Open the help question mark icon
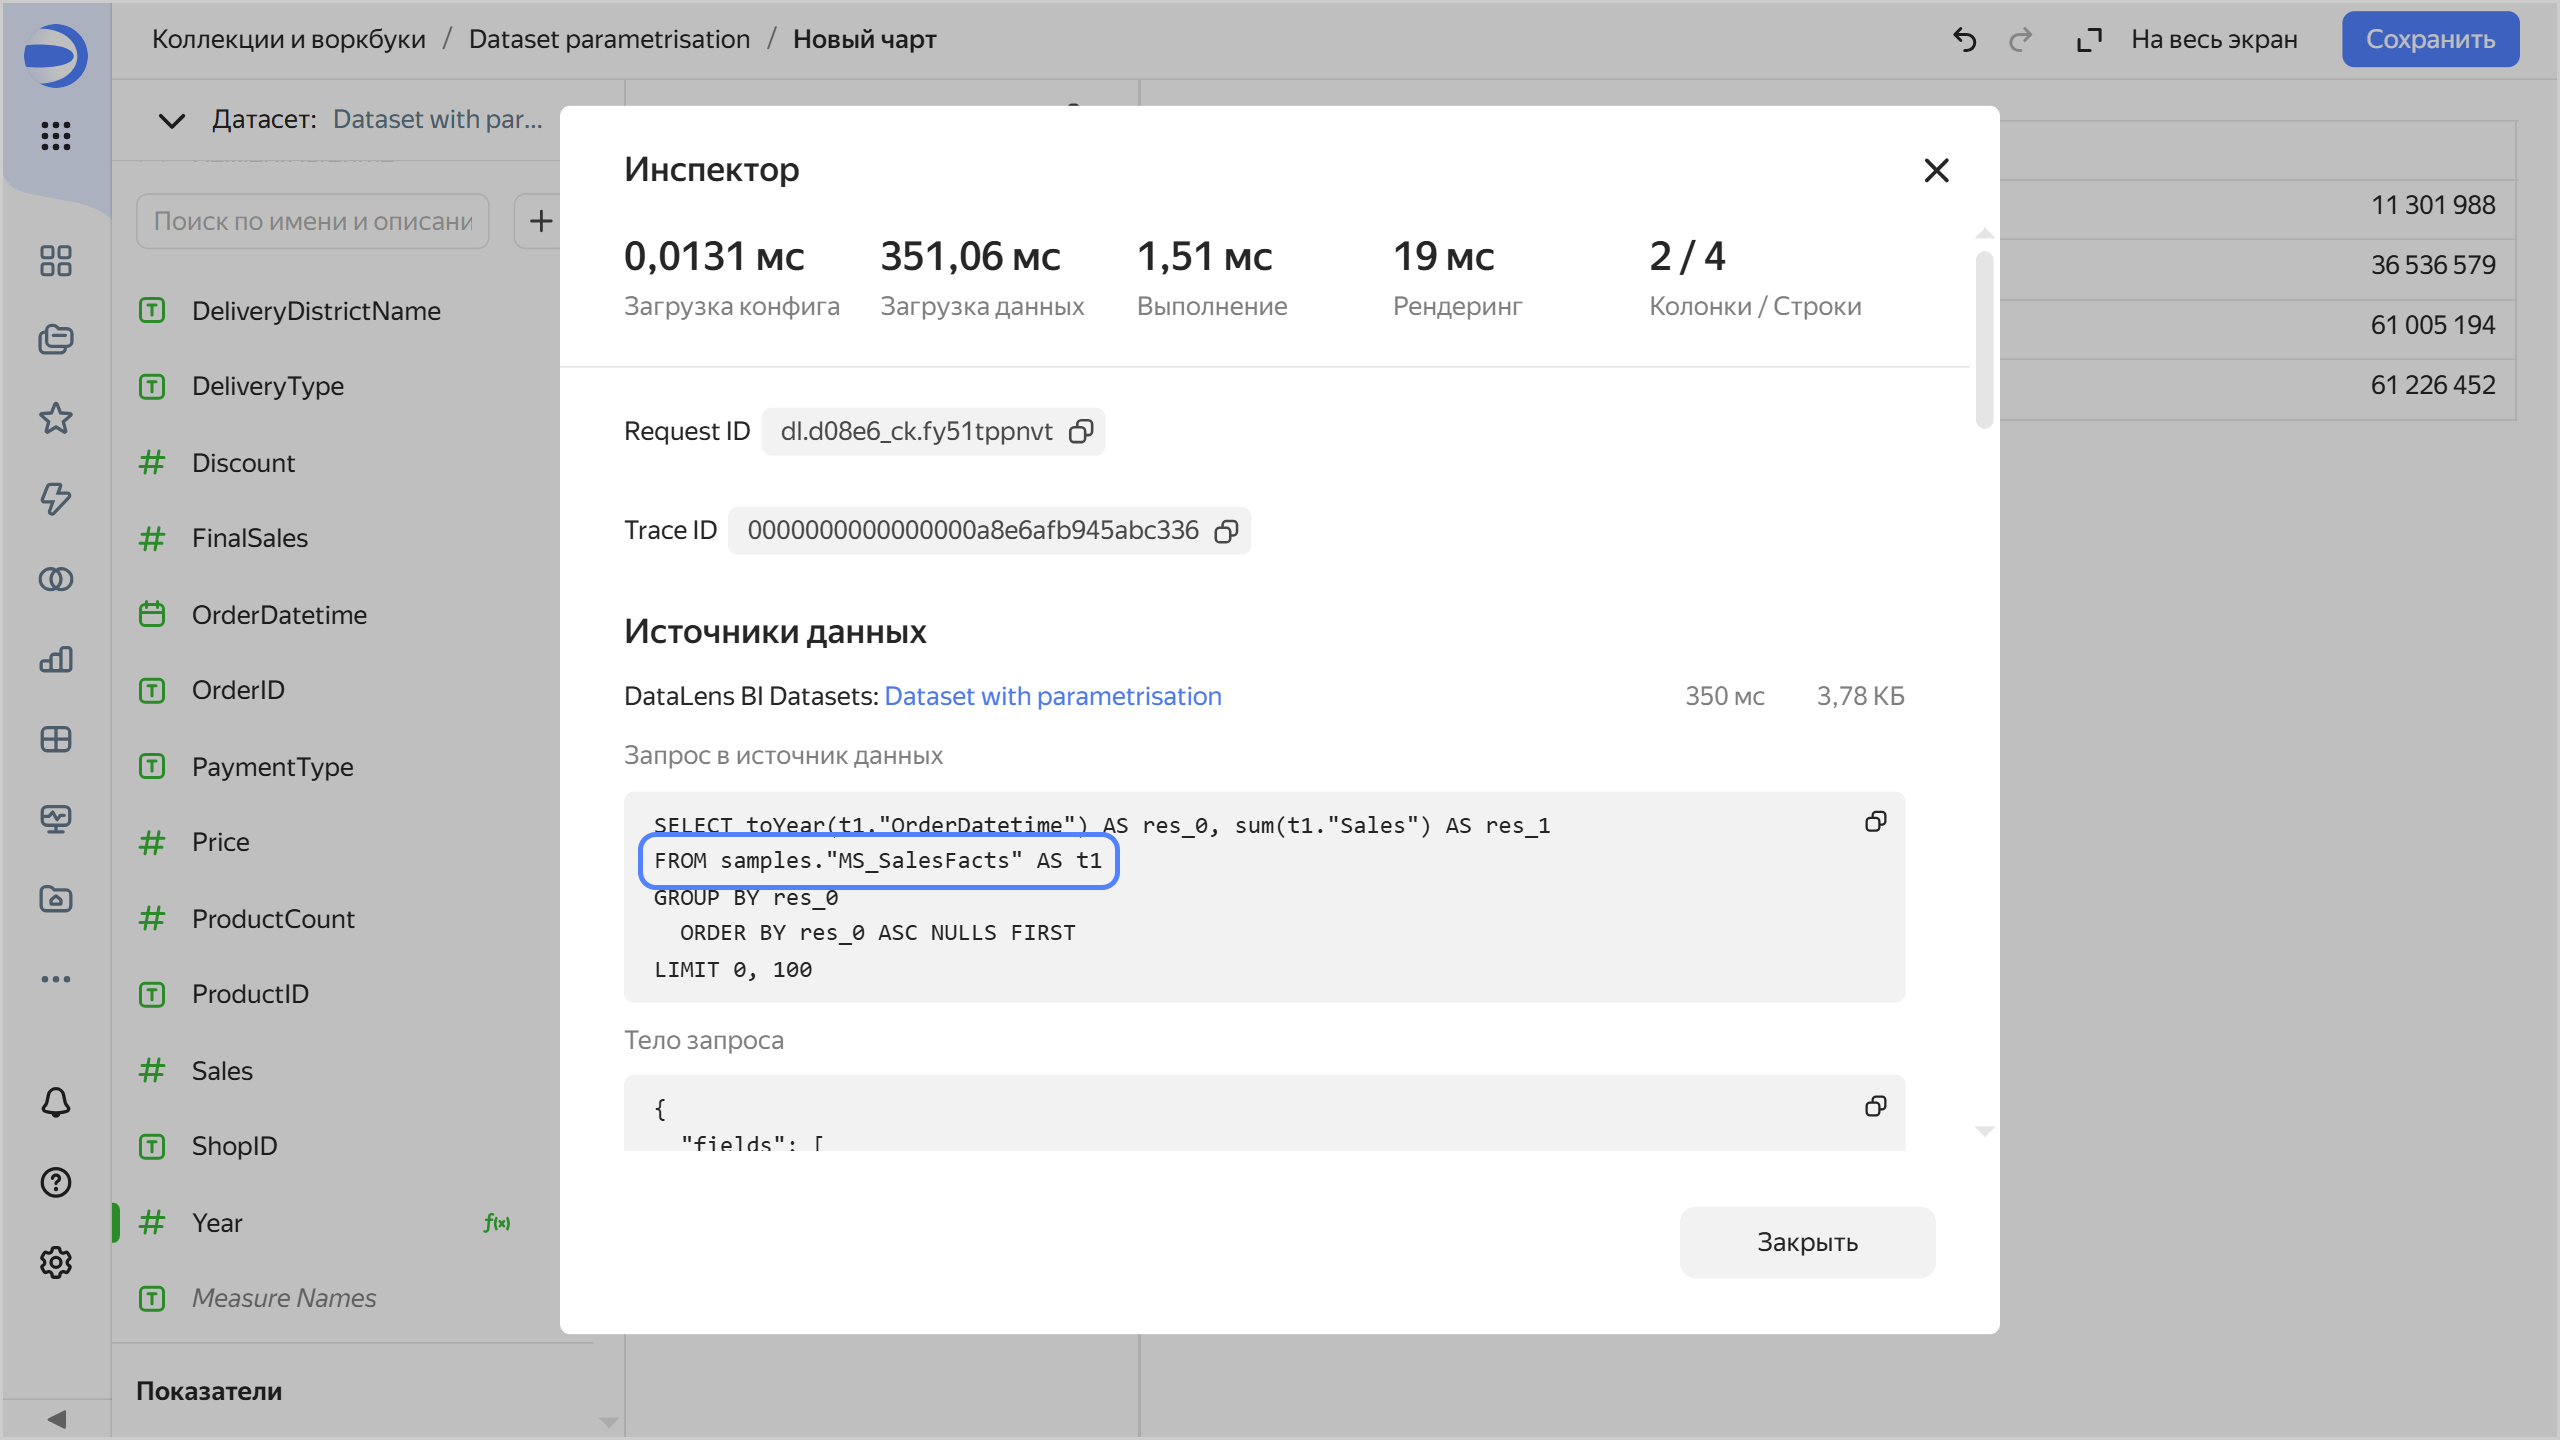The width and height of the screenshot is (2560, 1440). (56, 1182)
